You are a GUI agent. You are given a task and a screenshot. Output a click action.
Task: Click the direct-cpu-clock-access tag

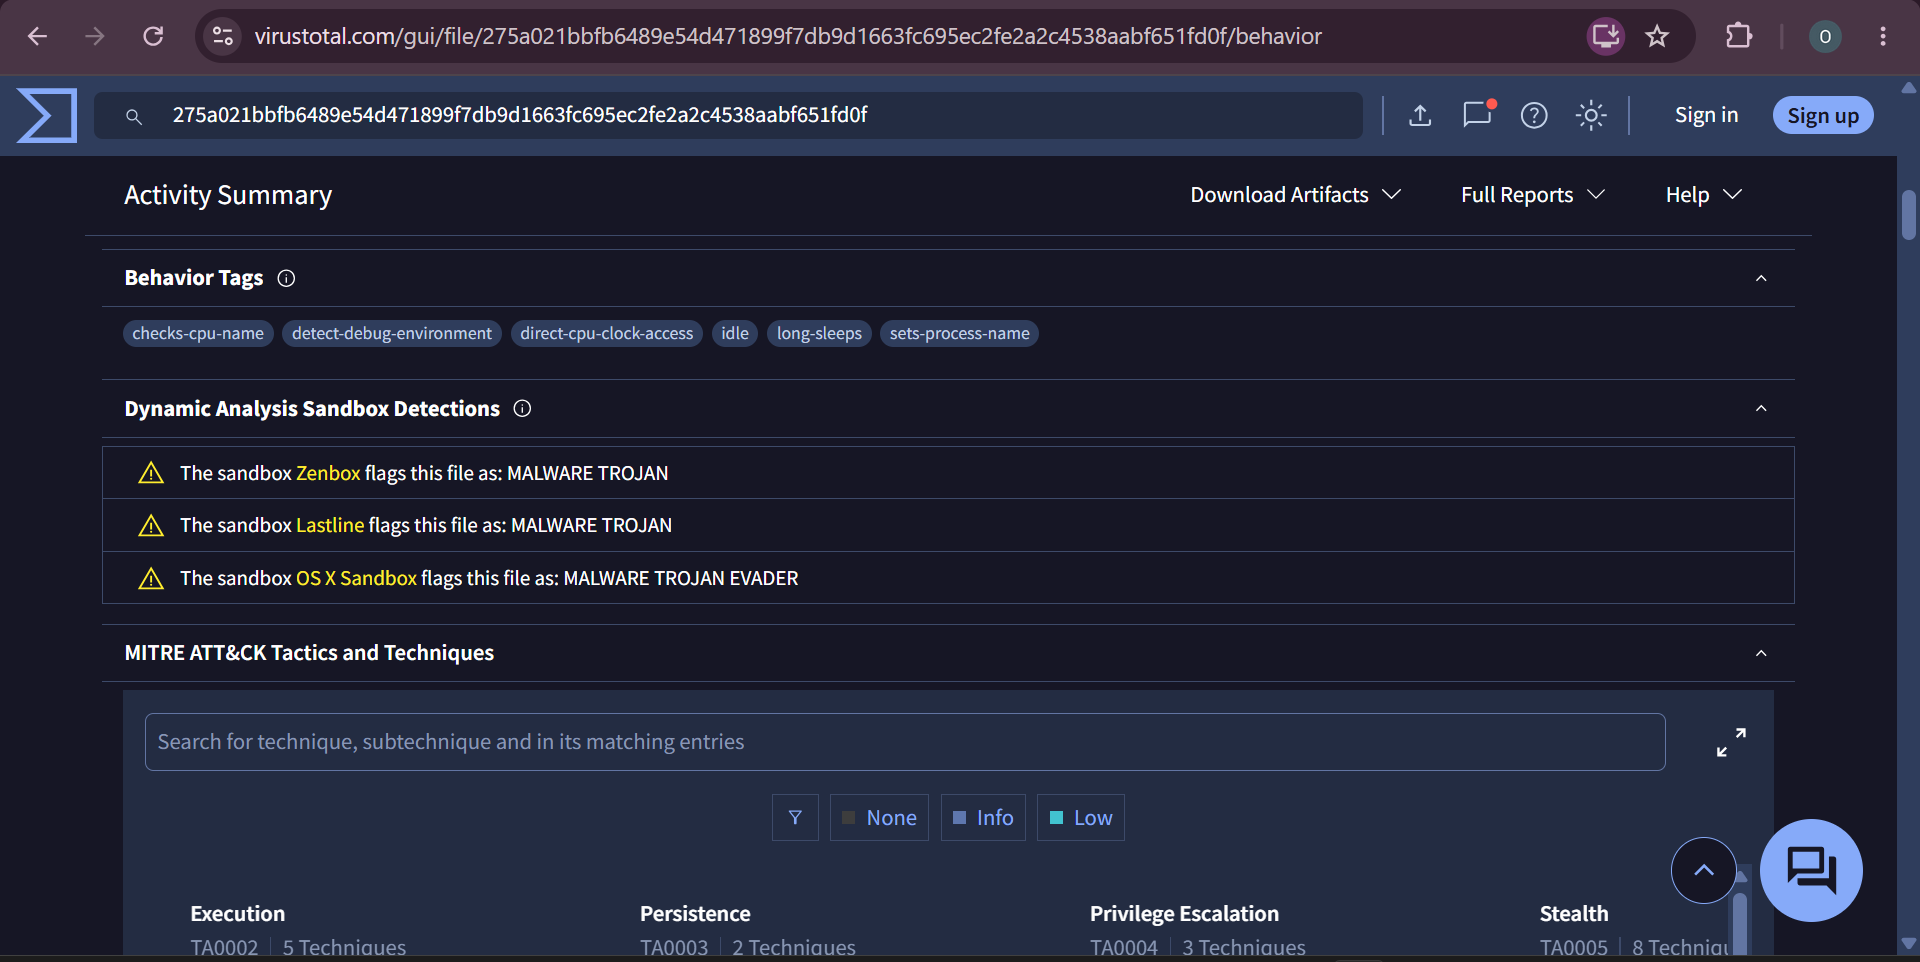(x=606, y=333)
